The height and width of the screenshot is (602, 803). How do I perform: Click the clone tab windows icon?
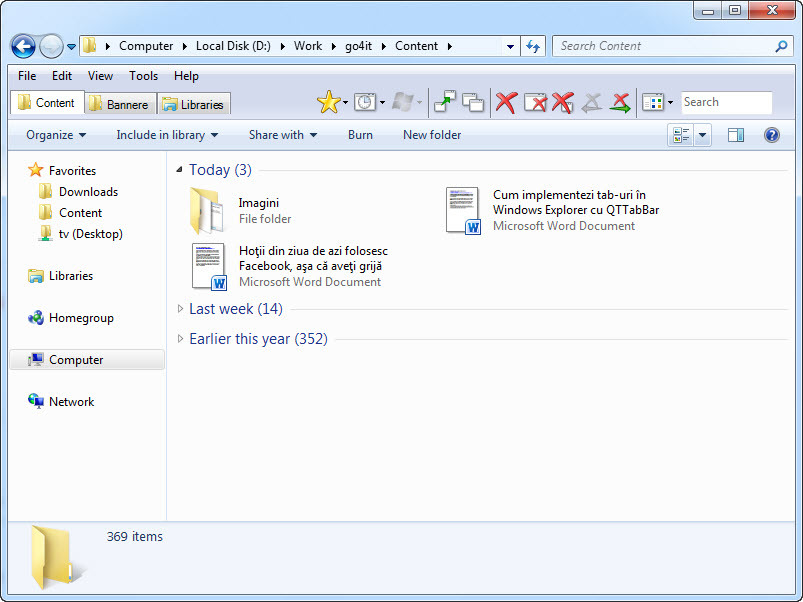(473, 102)
